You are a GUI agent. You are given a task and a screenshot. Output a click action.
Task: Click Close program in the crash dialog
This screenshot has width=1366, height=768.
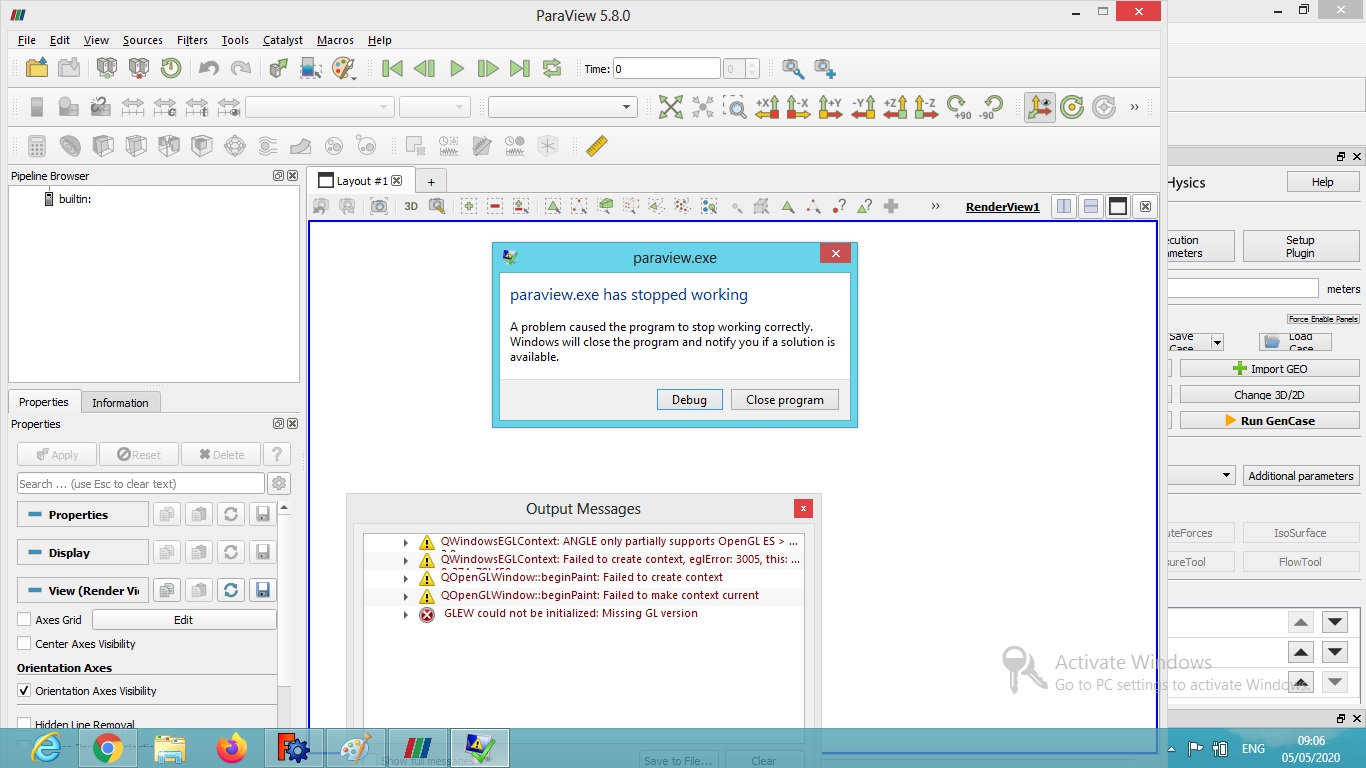click(784, 399)
